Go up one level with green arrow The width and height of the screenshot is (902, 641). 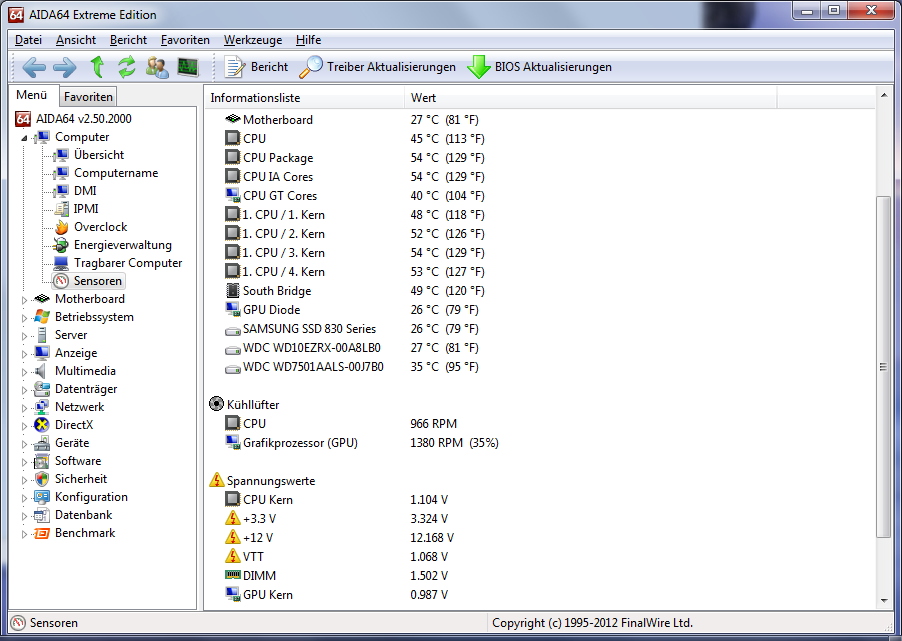click(x=97, y=67)
